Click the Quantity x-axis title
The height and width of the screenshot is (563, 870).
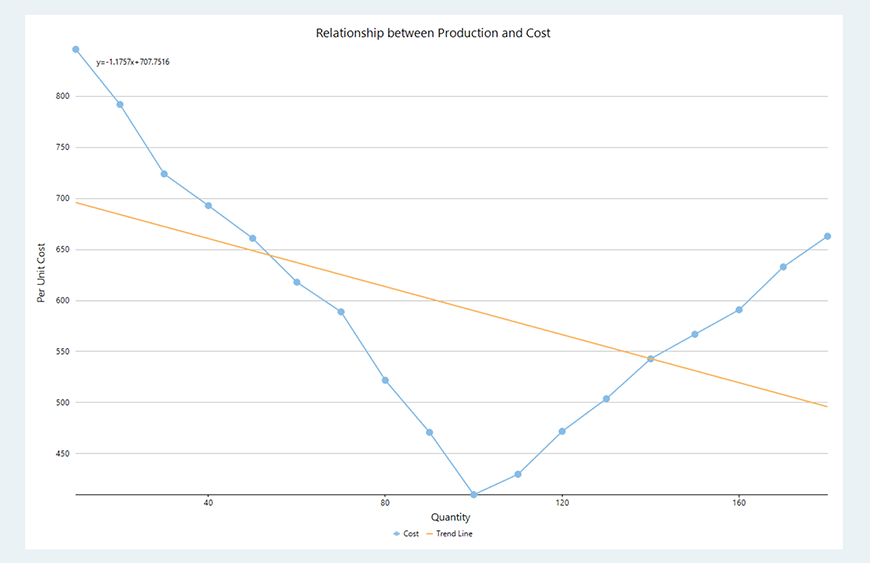(x=451, y=517)
